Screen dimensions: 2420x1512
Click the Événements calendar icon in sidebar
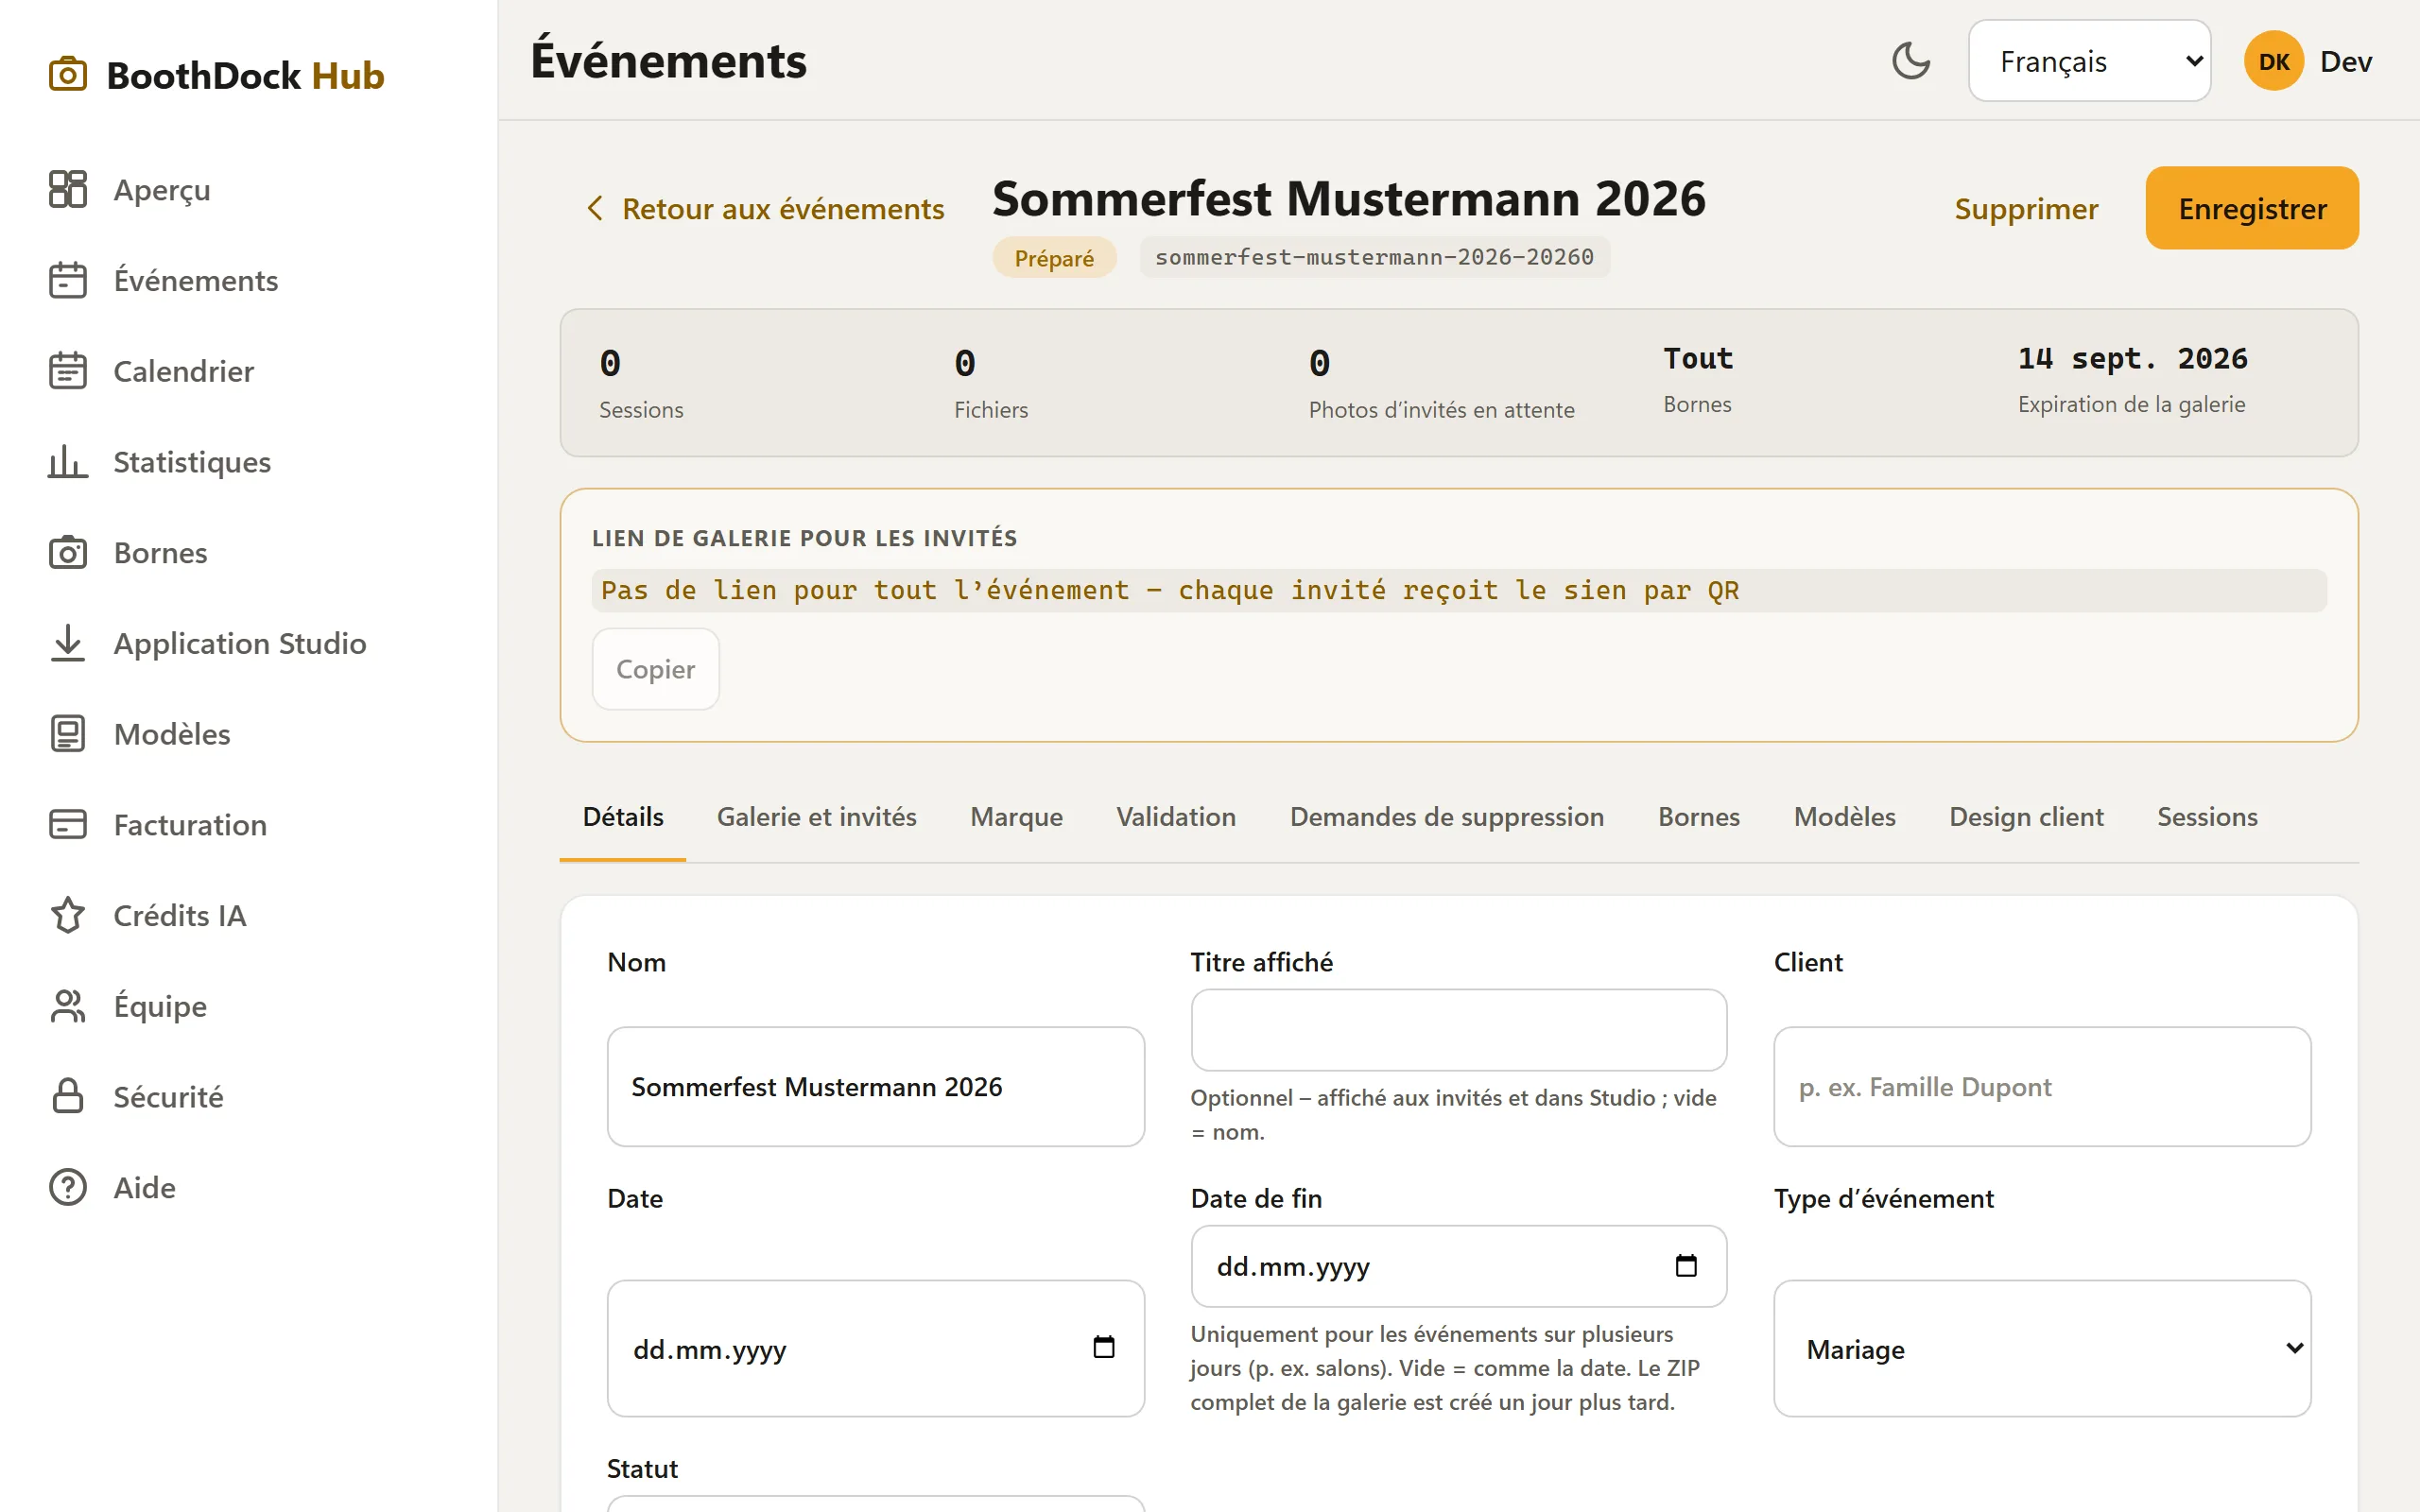pos(68,280)
